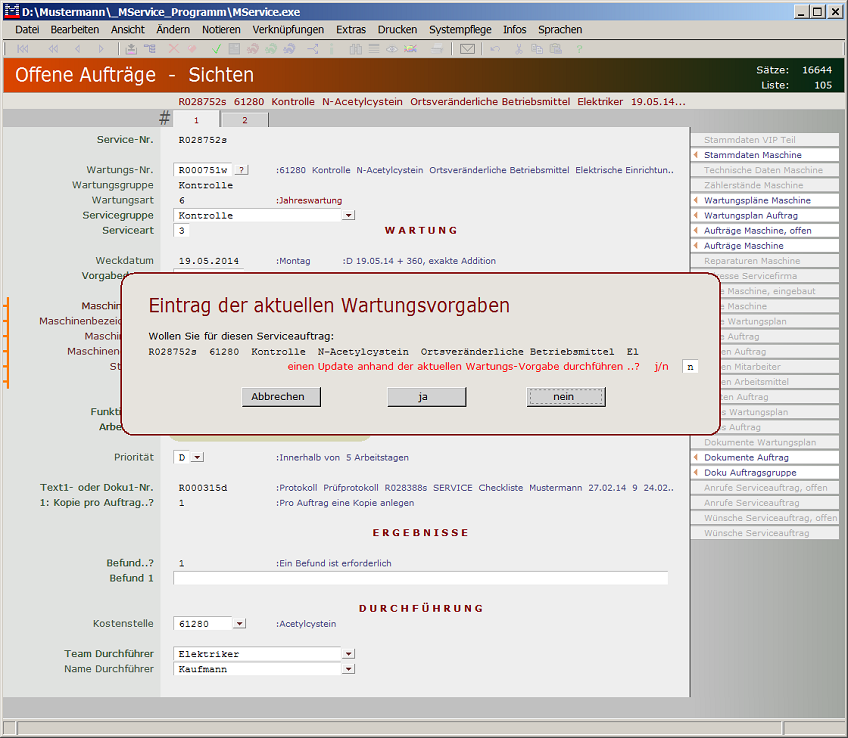Click the printer icon in the toolbar
The height and width of the screenshot is (738, 848).
pyautogui.click(x=437, y=48)
